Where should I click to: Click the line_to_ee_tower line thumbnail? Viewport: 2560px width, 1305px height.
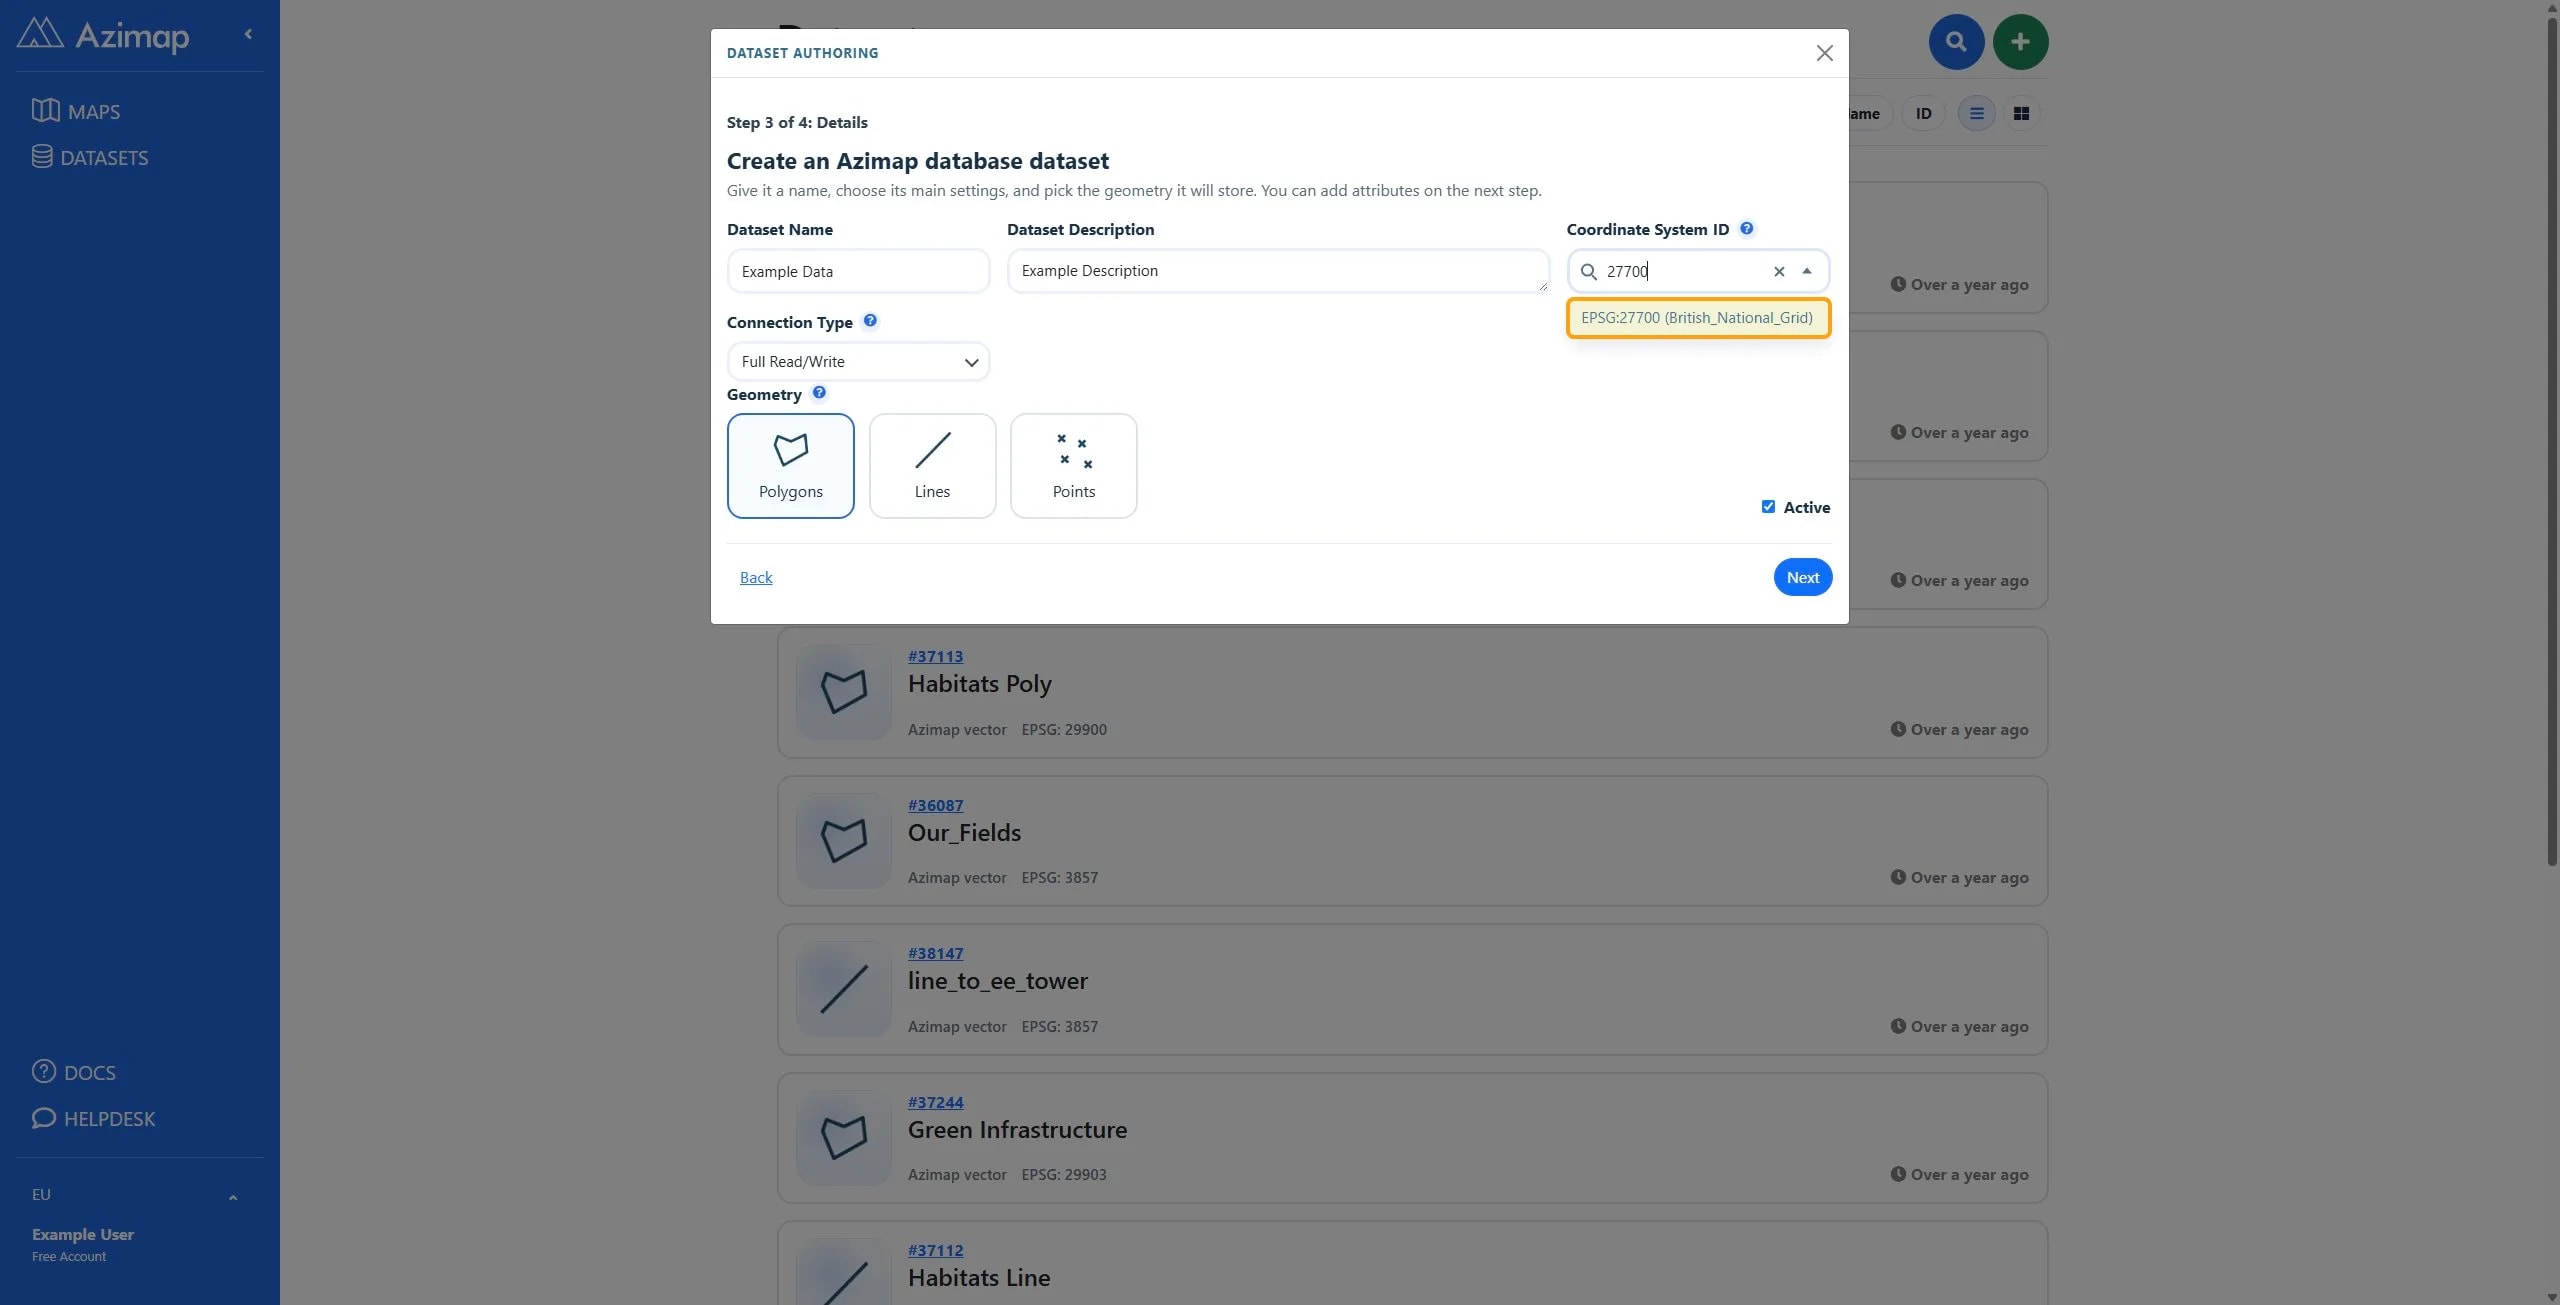pyautogui.click(x=843, y=989)
